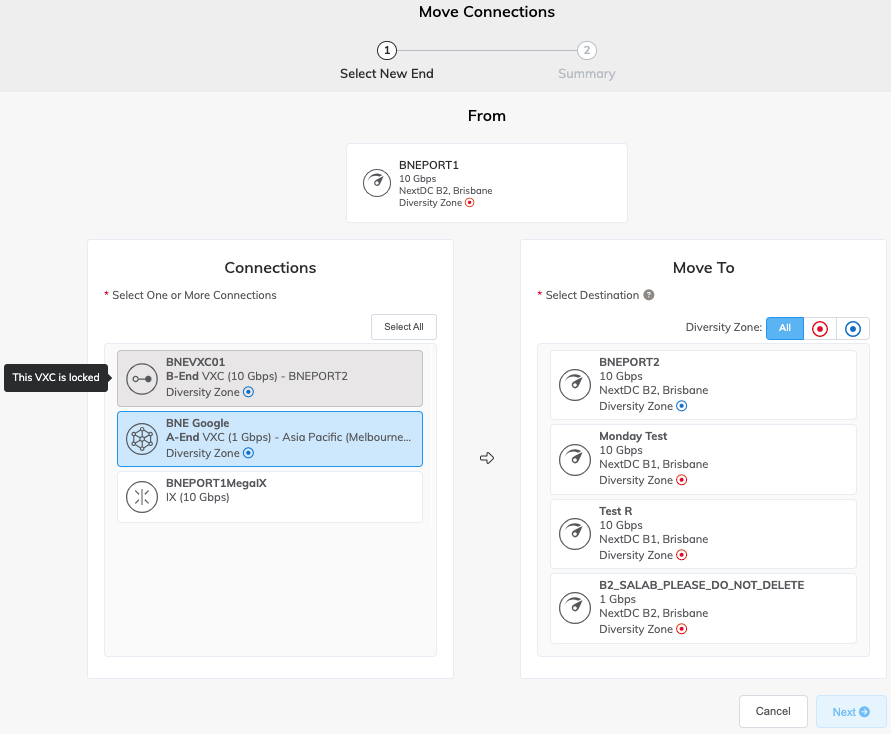Click the port icon on the Test R card
Viewport: 891px width, 734px height.
tap(575, 533)
